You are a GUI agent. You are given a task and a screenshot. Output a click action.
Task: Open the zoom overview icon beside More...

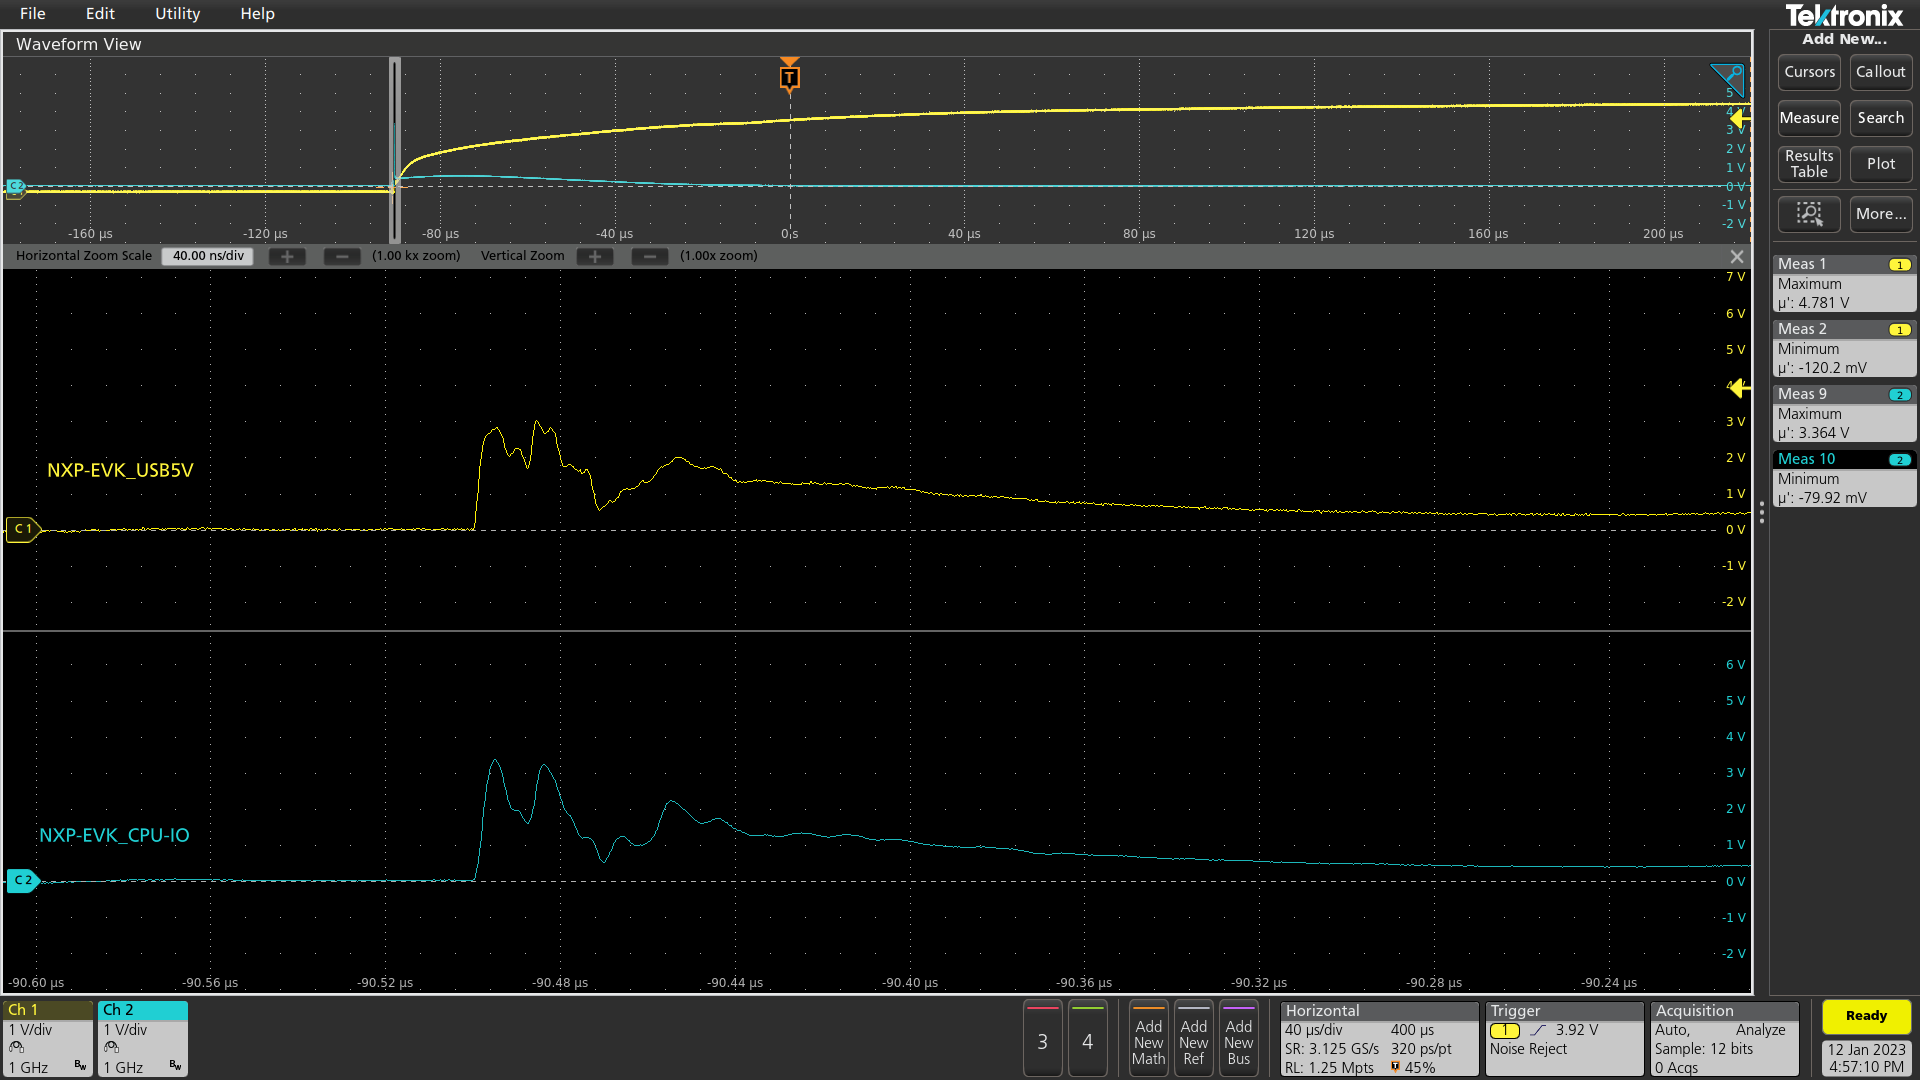[1809, 214]
